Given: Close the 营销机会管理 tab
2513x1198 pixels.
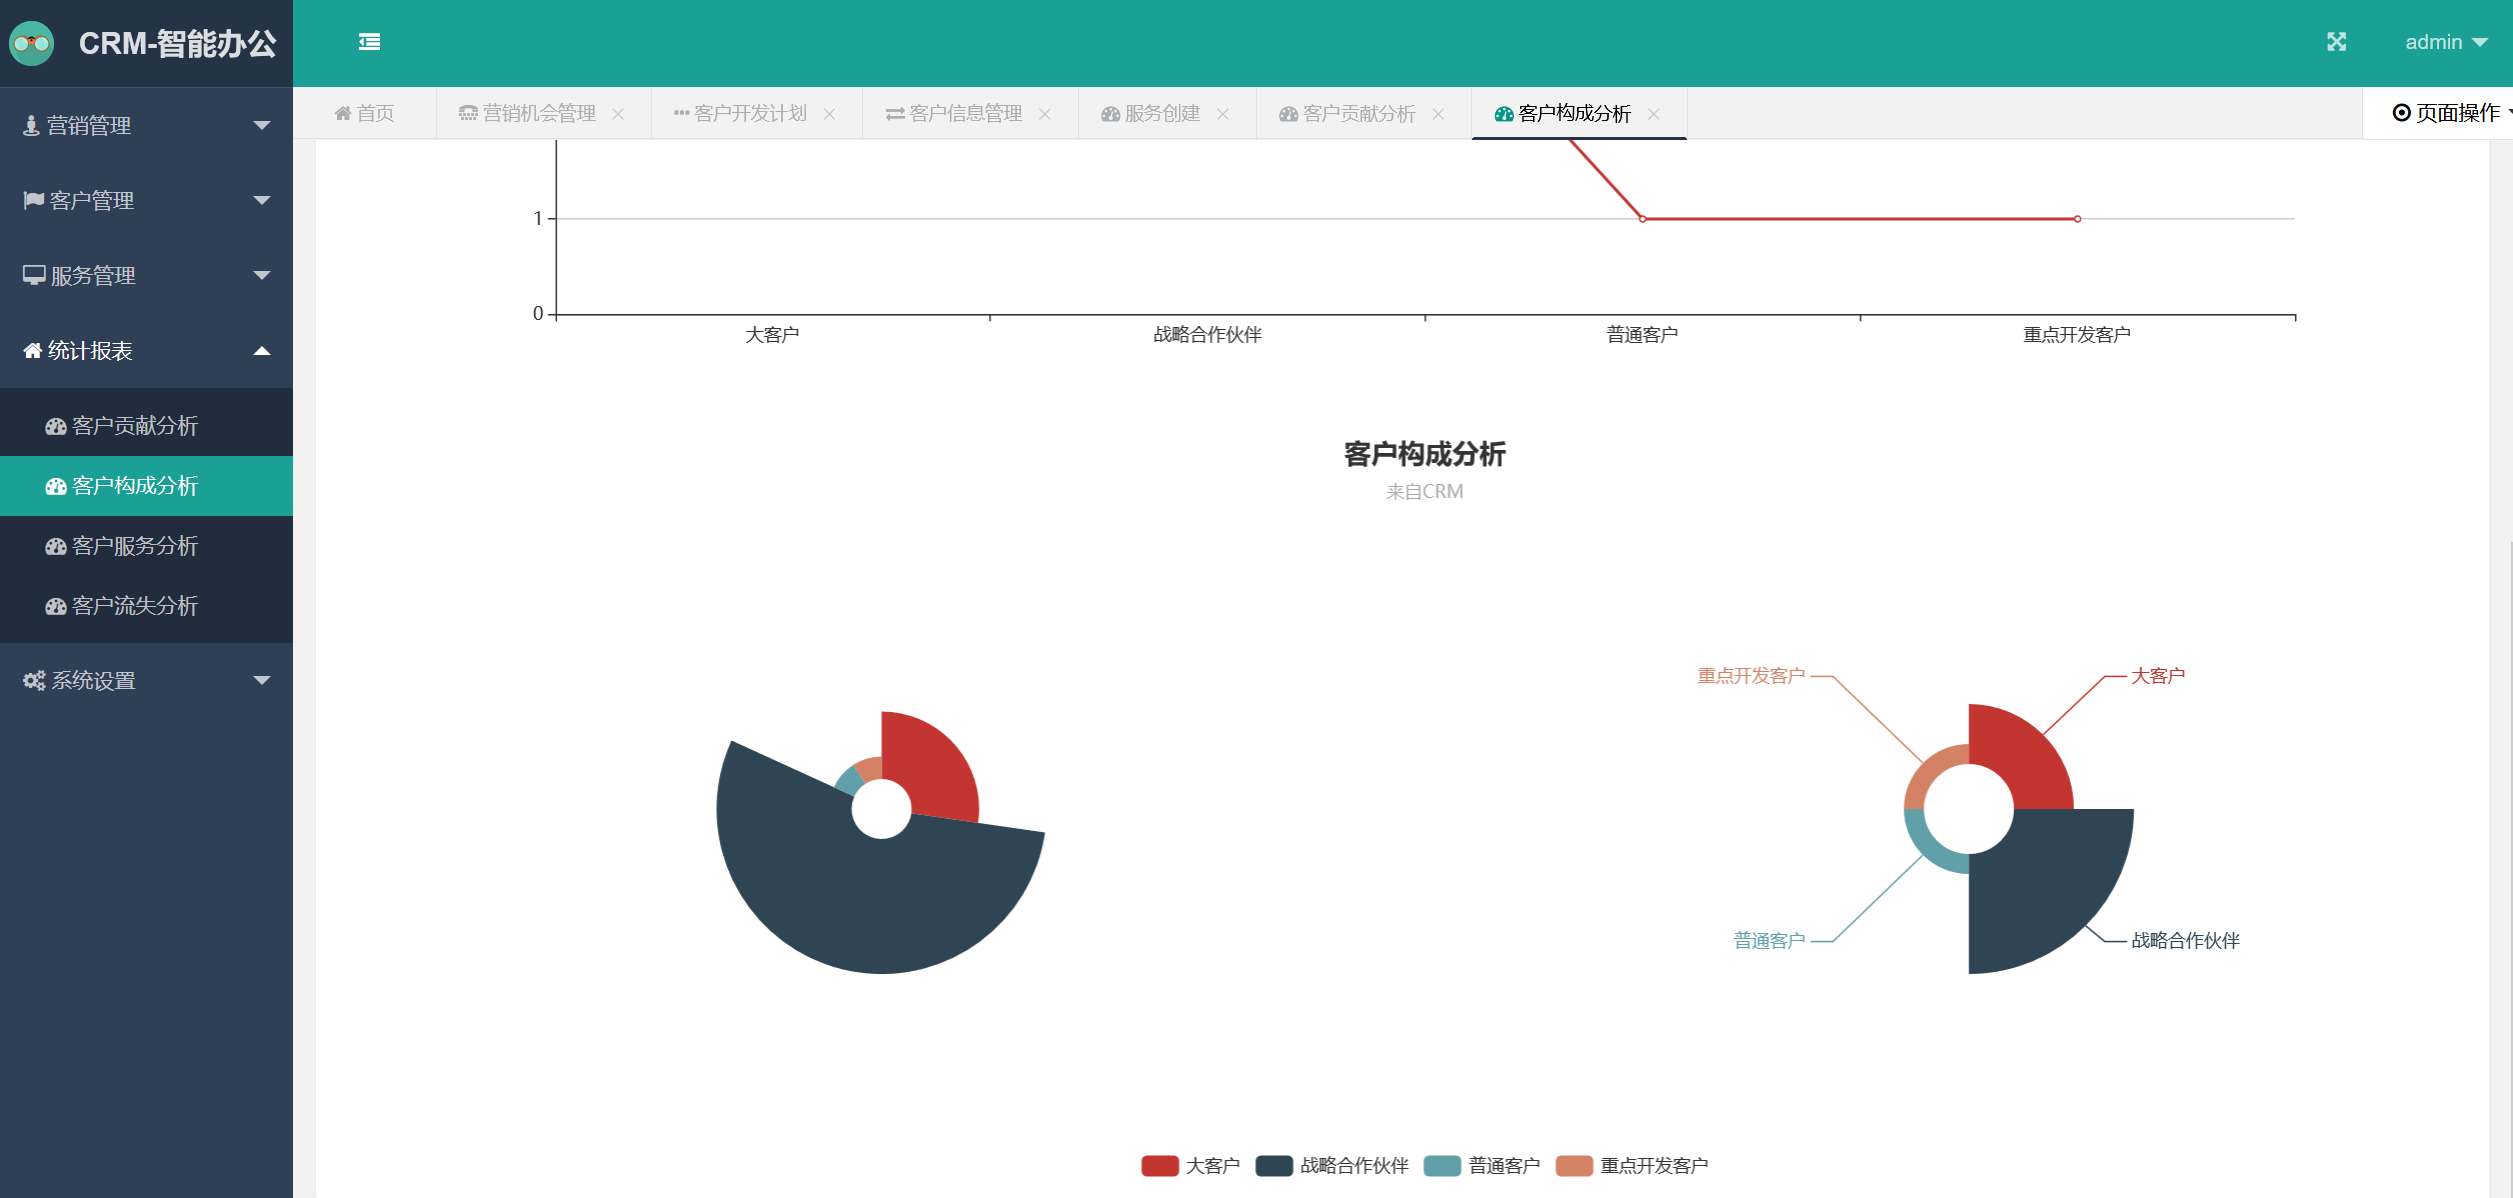Looking at the screenshot, I should point(618,114).
